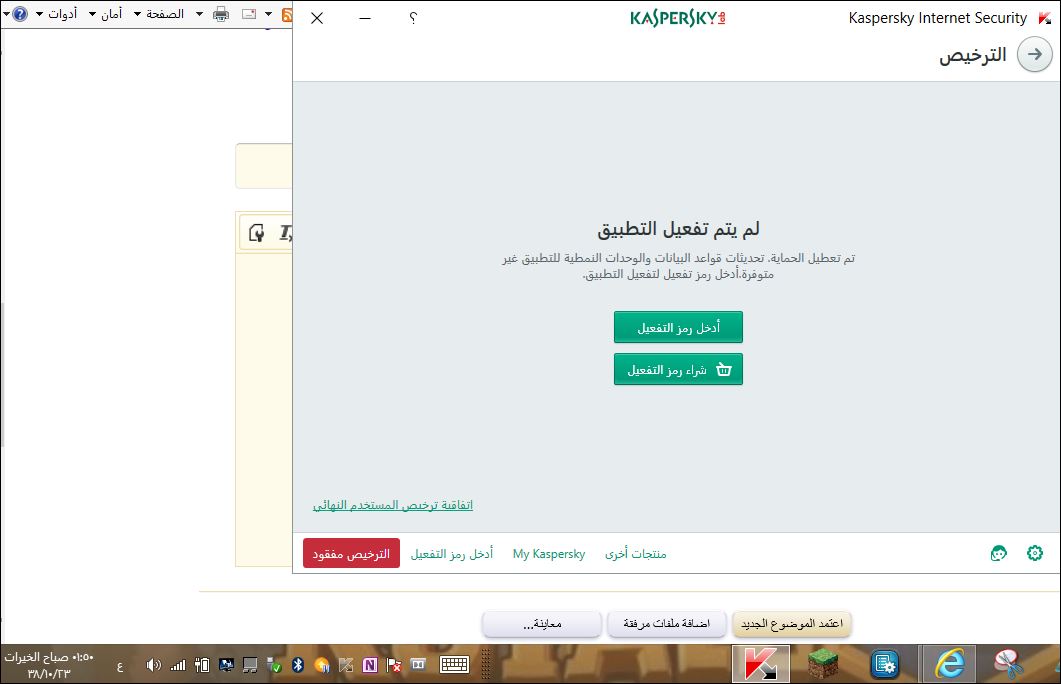Click the Kaspersky logo in the title bar

pos(677,18)
